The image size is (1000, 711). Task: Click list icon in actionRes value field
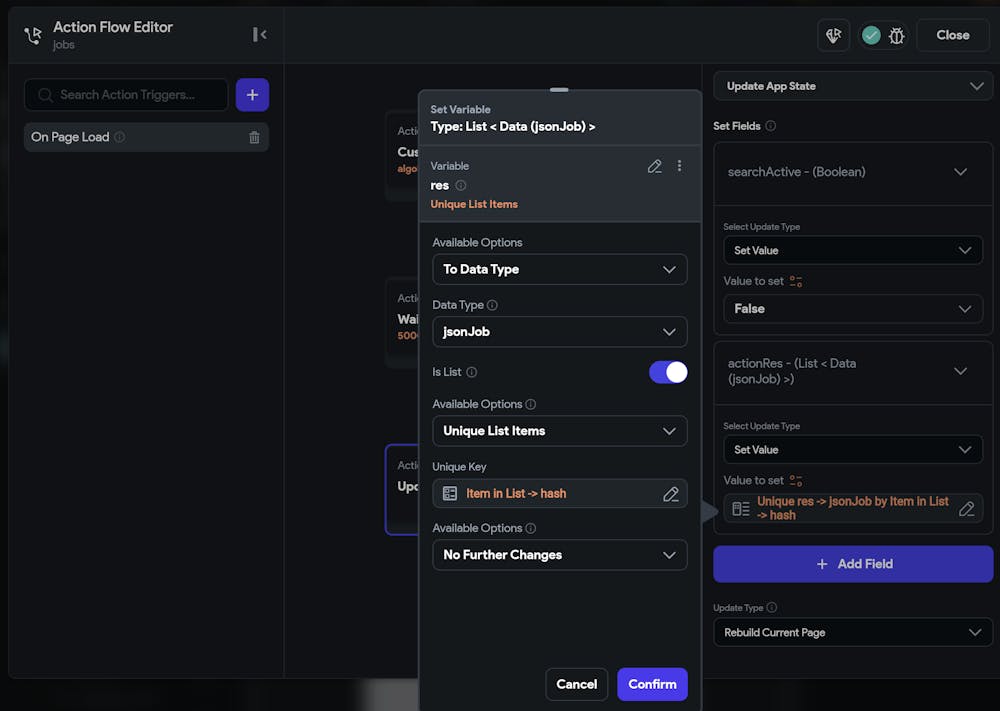click(x=740, y=509)
